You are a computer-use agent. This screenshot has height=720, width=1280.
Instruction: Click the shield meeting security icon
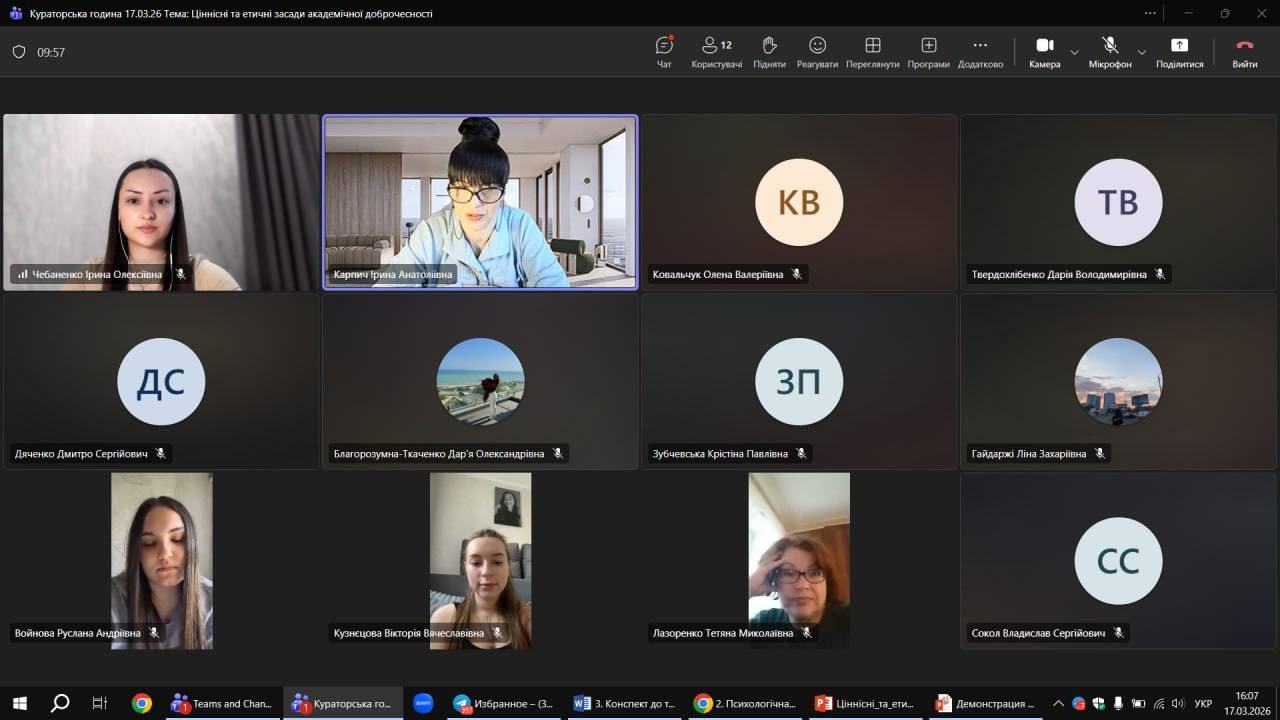(19, 52)
